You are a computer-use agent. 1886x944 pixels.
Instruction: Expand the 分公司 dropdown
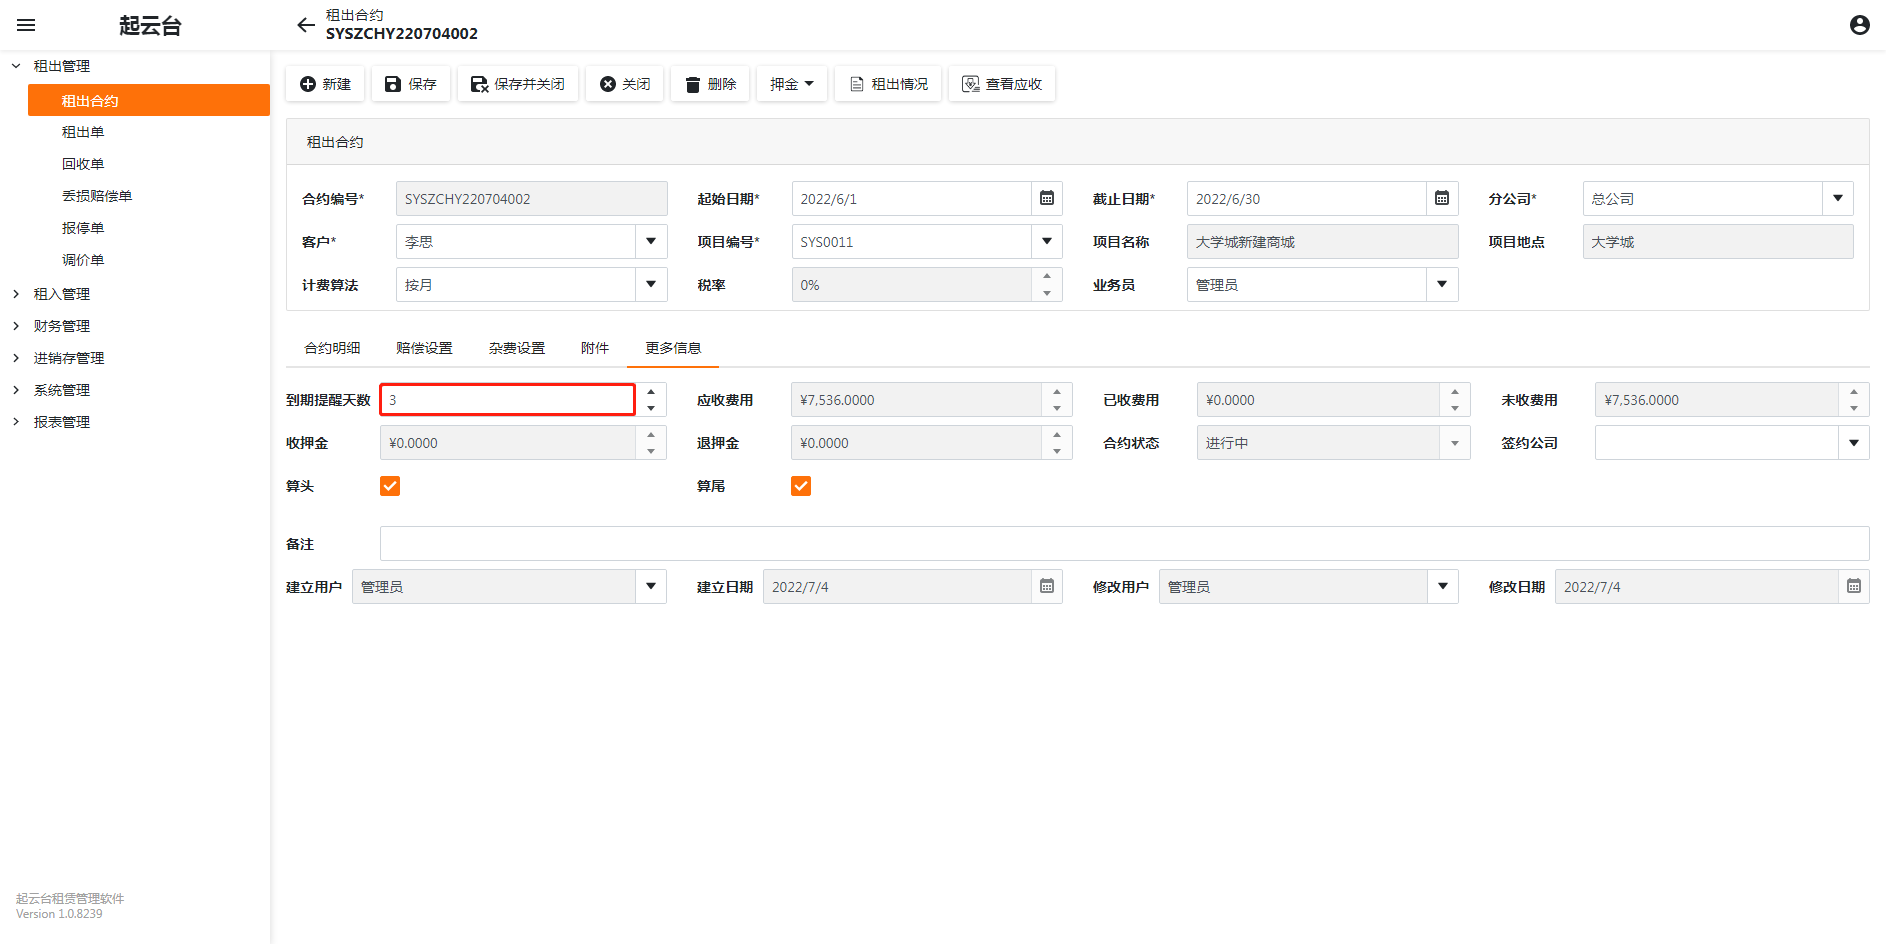[x=1838, y=198]
